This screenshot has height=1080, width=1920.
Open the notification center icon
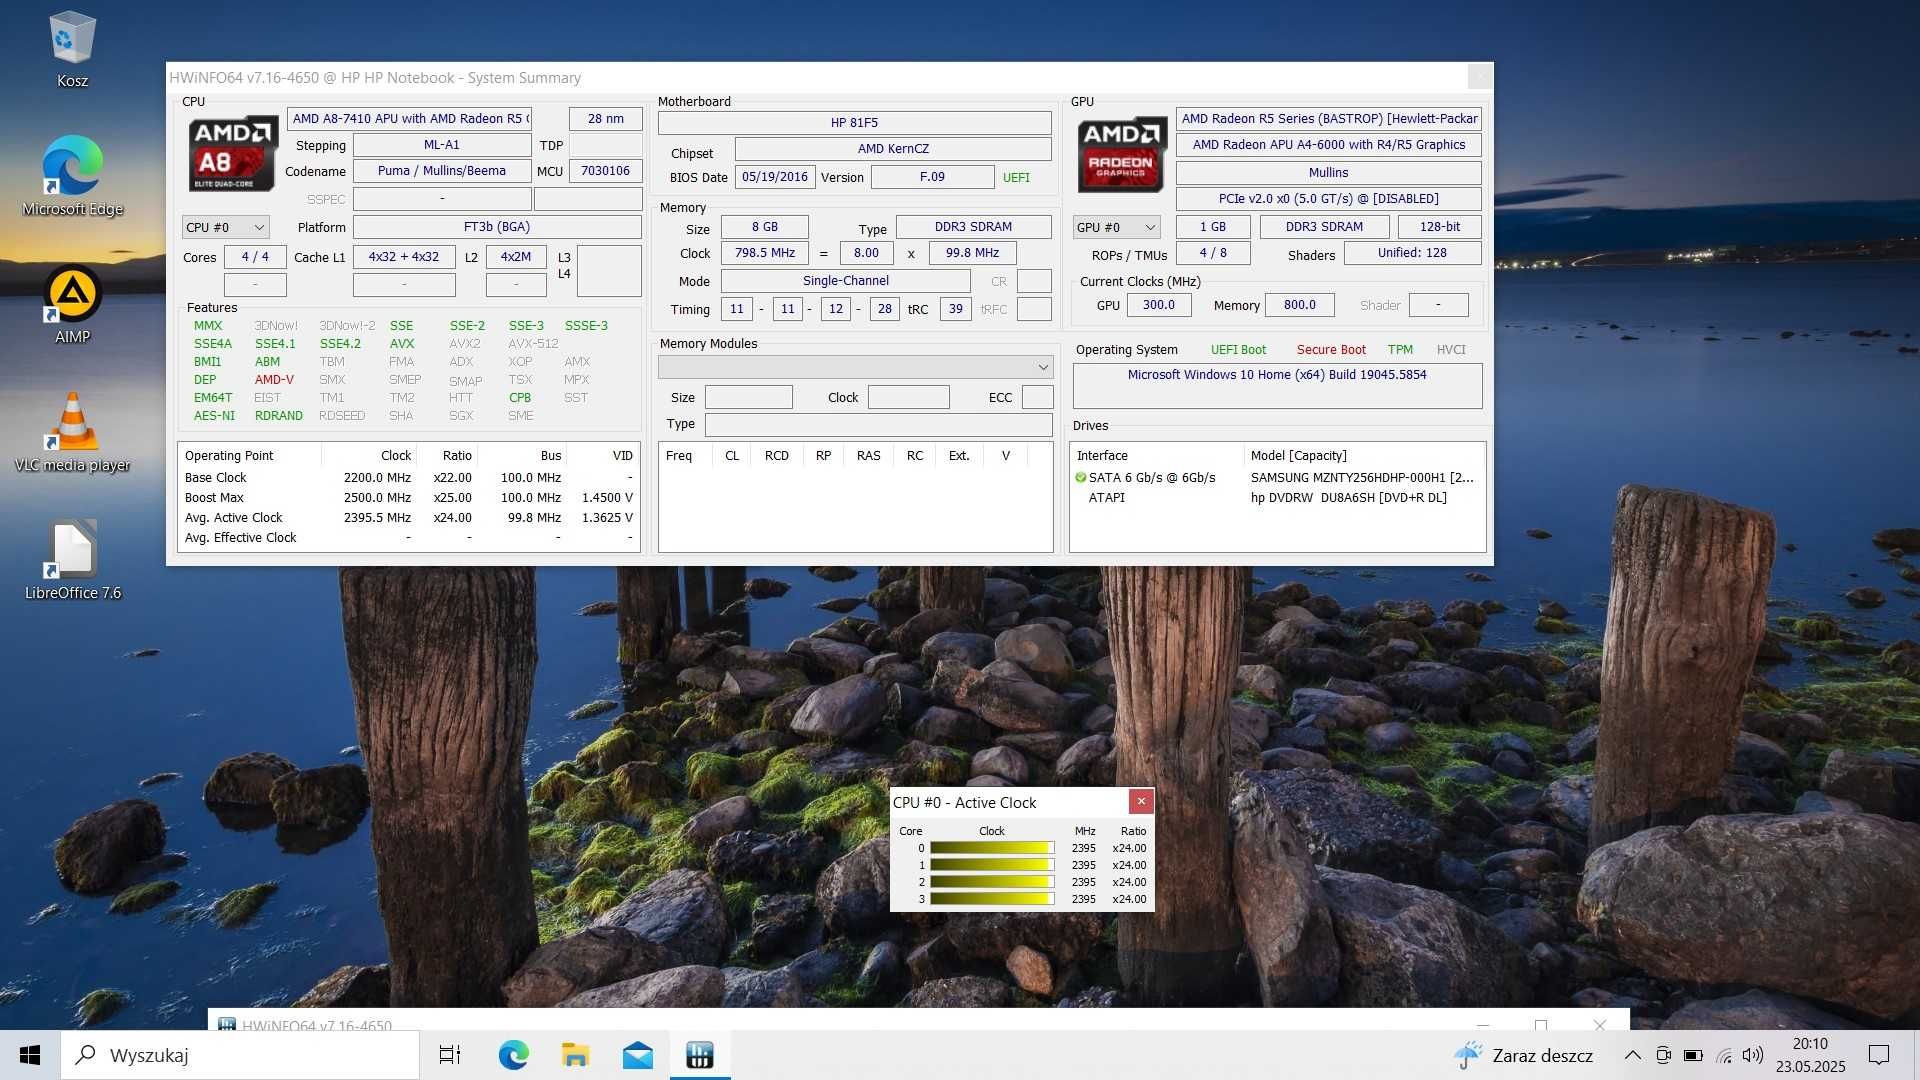pyautogui.click(x=1879, y=1055)
